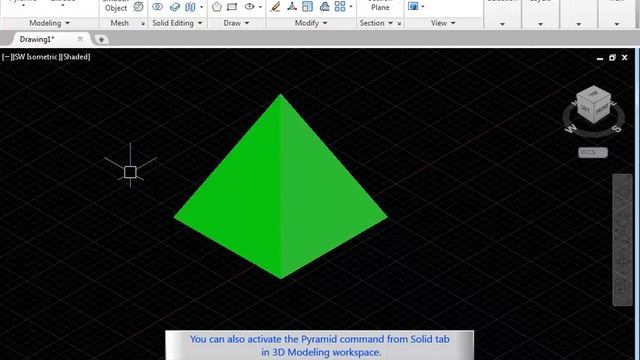Open the WCS coordinate system dropdown

[593, 152]
